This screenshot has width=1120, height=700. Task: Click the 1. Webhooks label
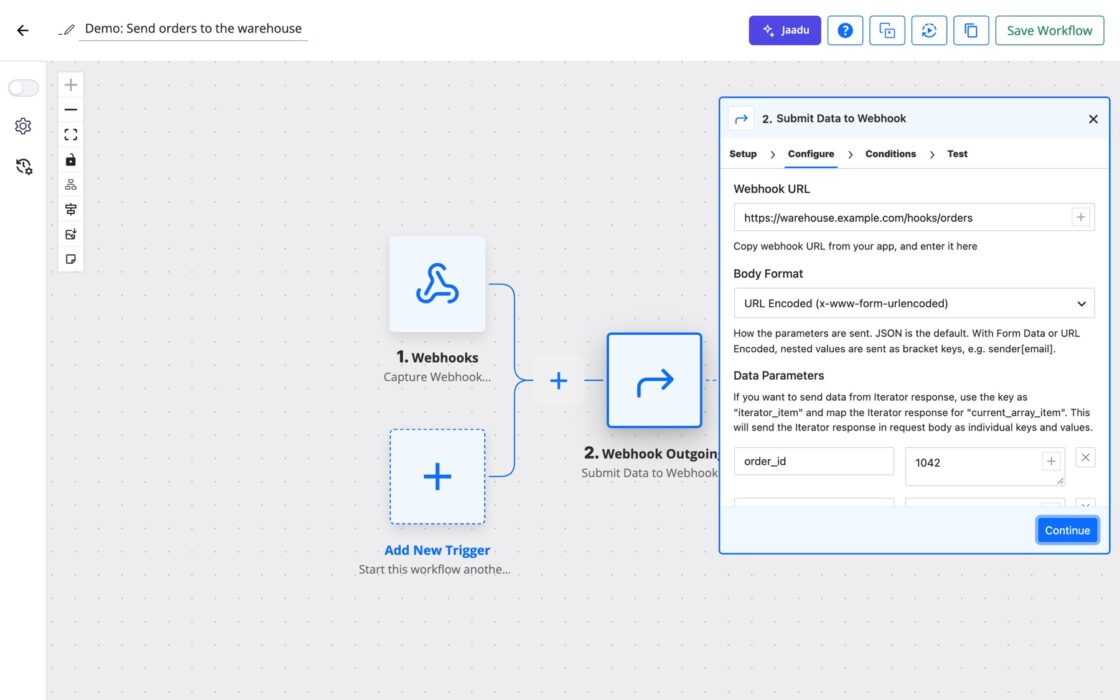point(437,356)
